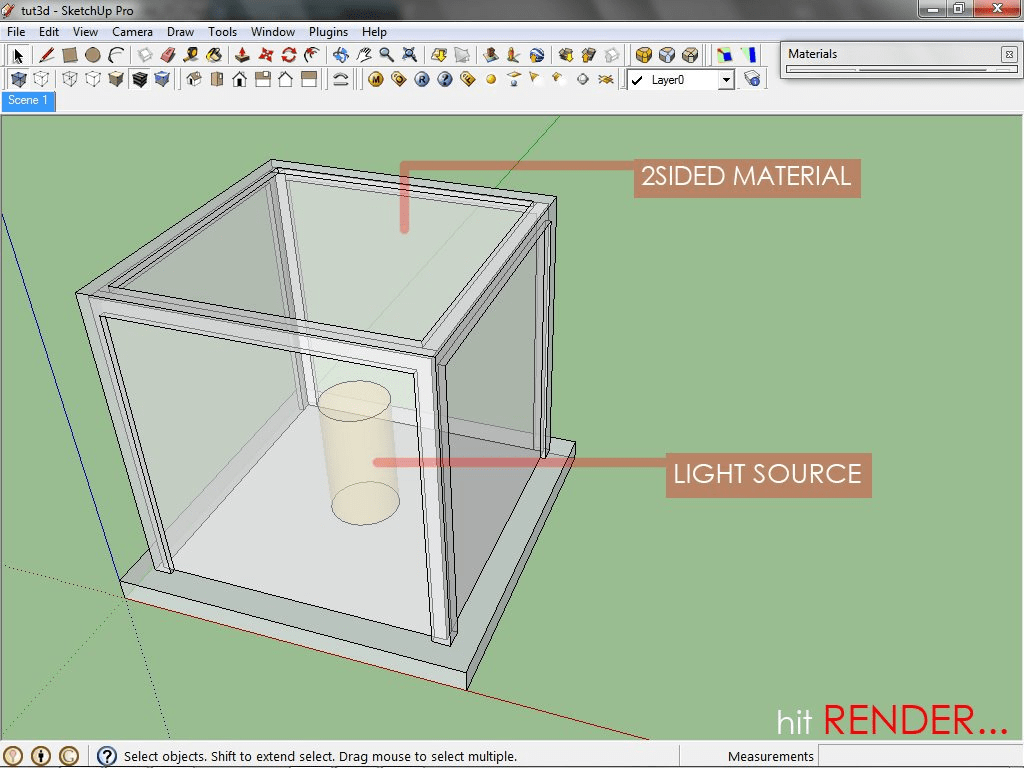The height and width of the screenshot is (768, 1024).
Task: Close the Materials panel
Action: coord(1009,54)
